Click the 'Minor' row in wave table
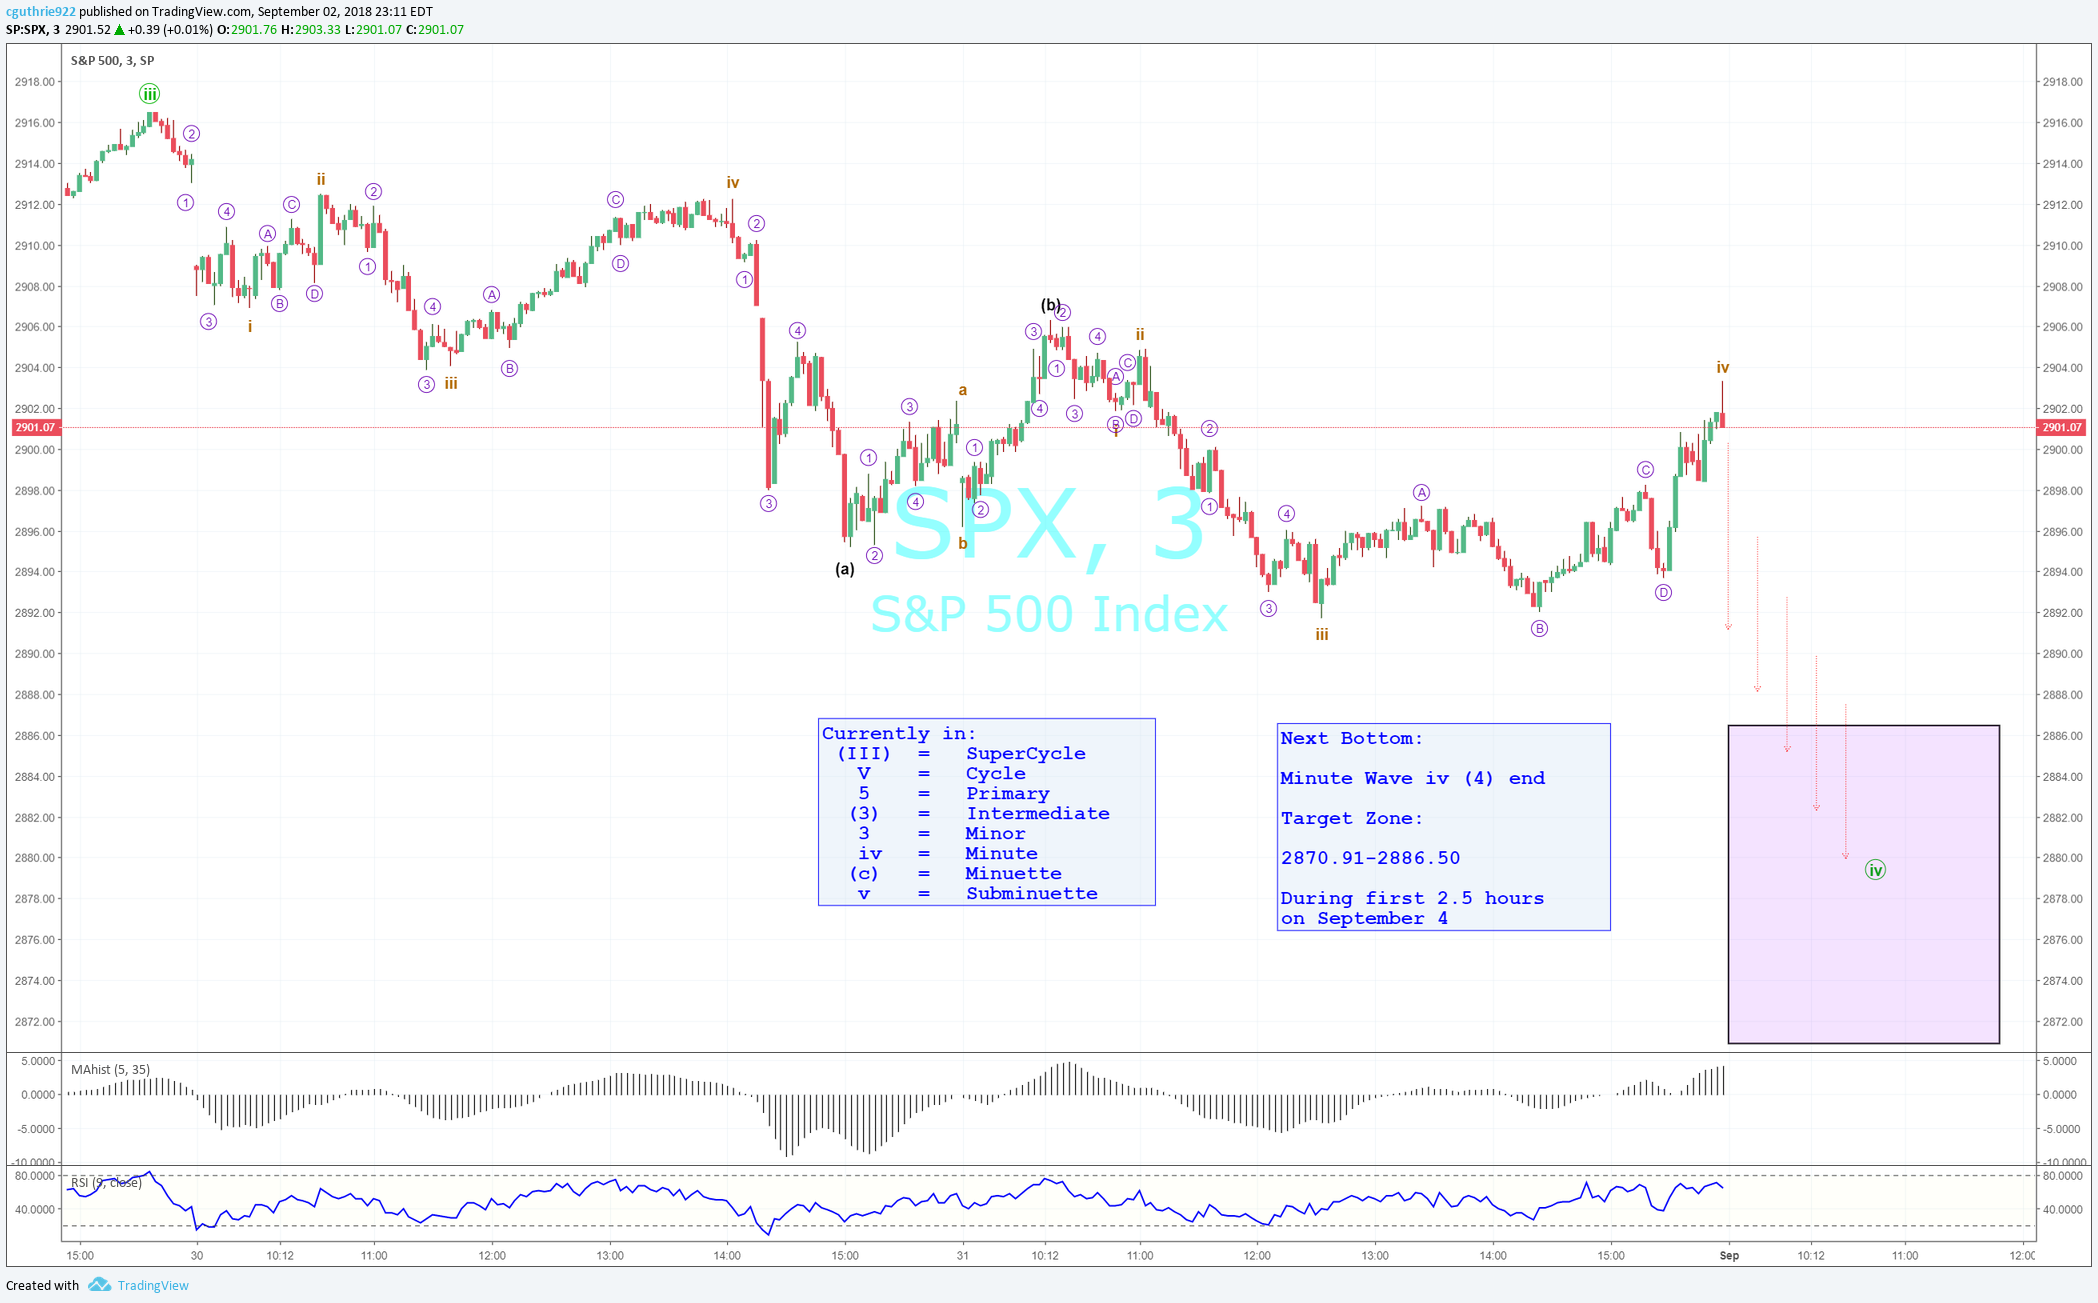The image size is (2098, 1303). (941, 833)
